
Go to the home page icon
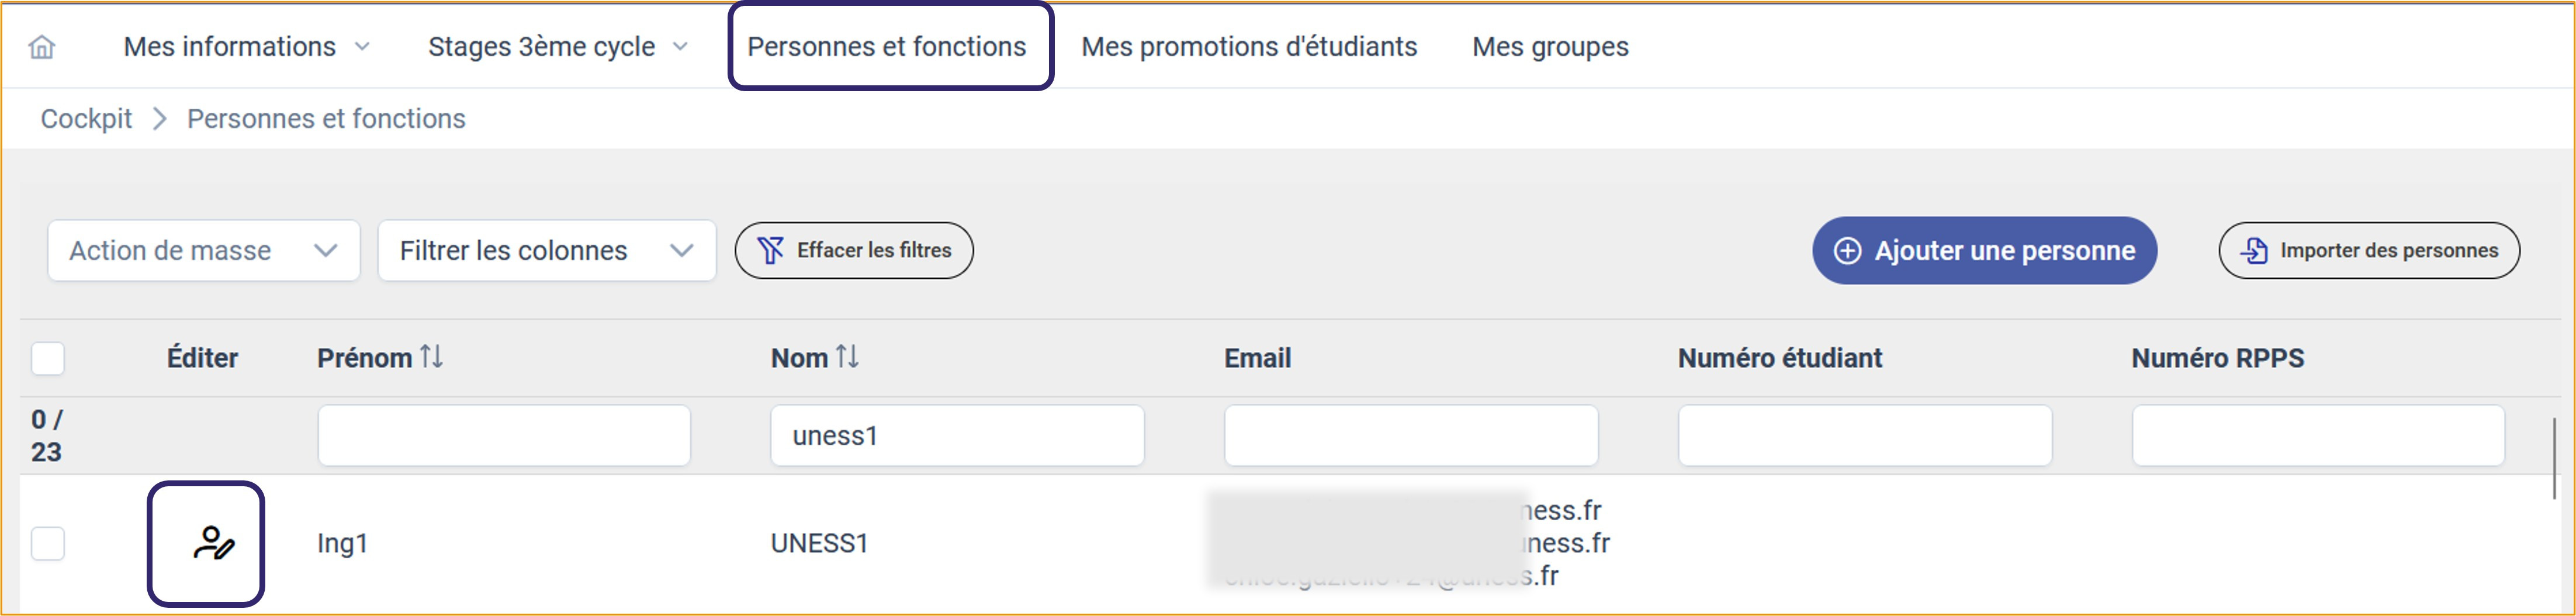(42, 47)
